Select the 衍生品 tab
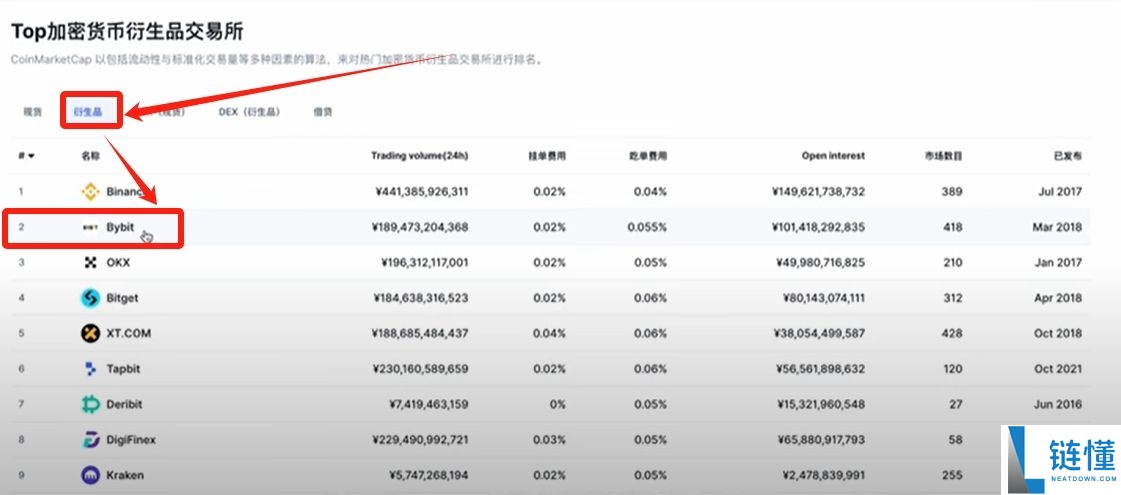1121x495 pixels. [88, 112]
